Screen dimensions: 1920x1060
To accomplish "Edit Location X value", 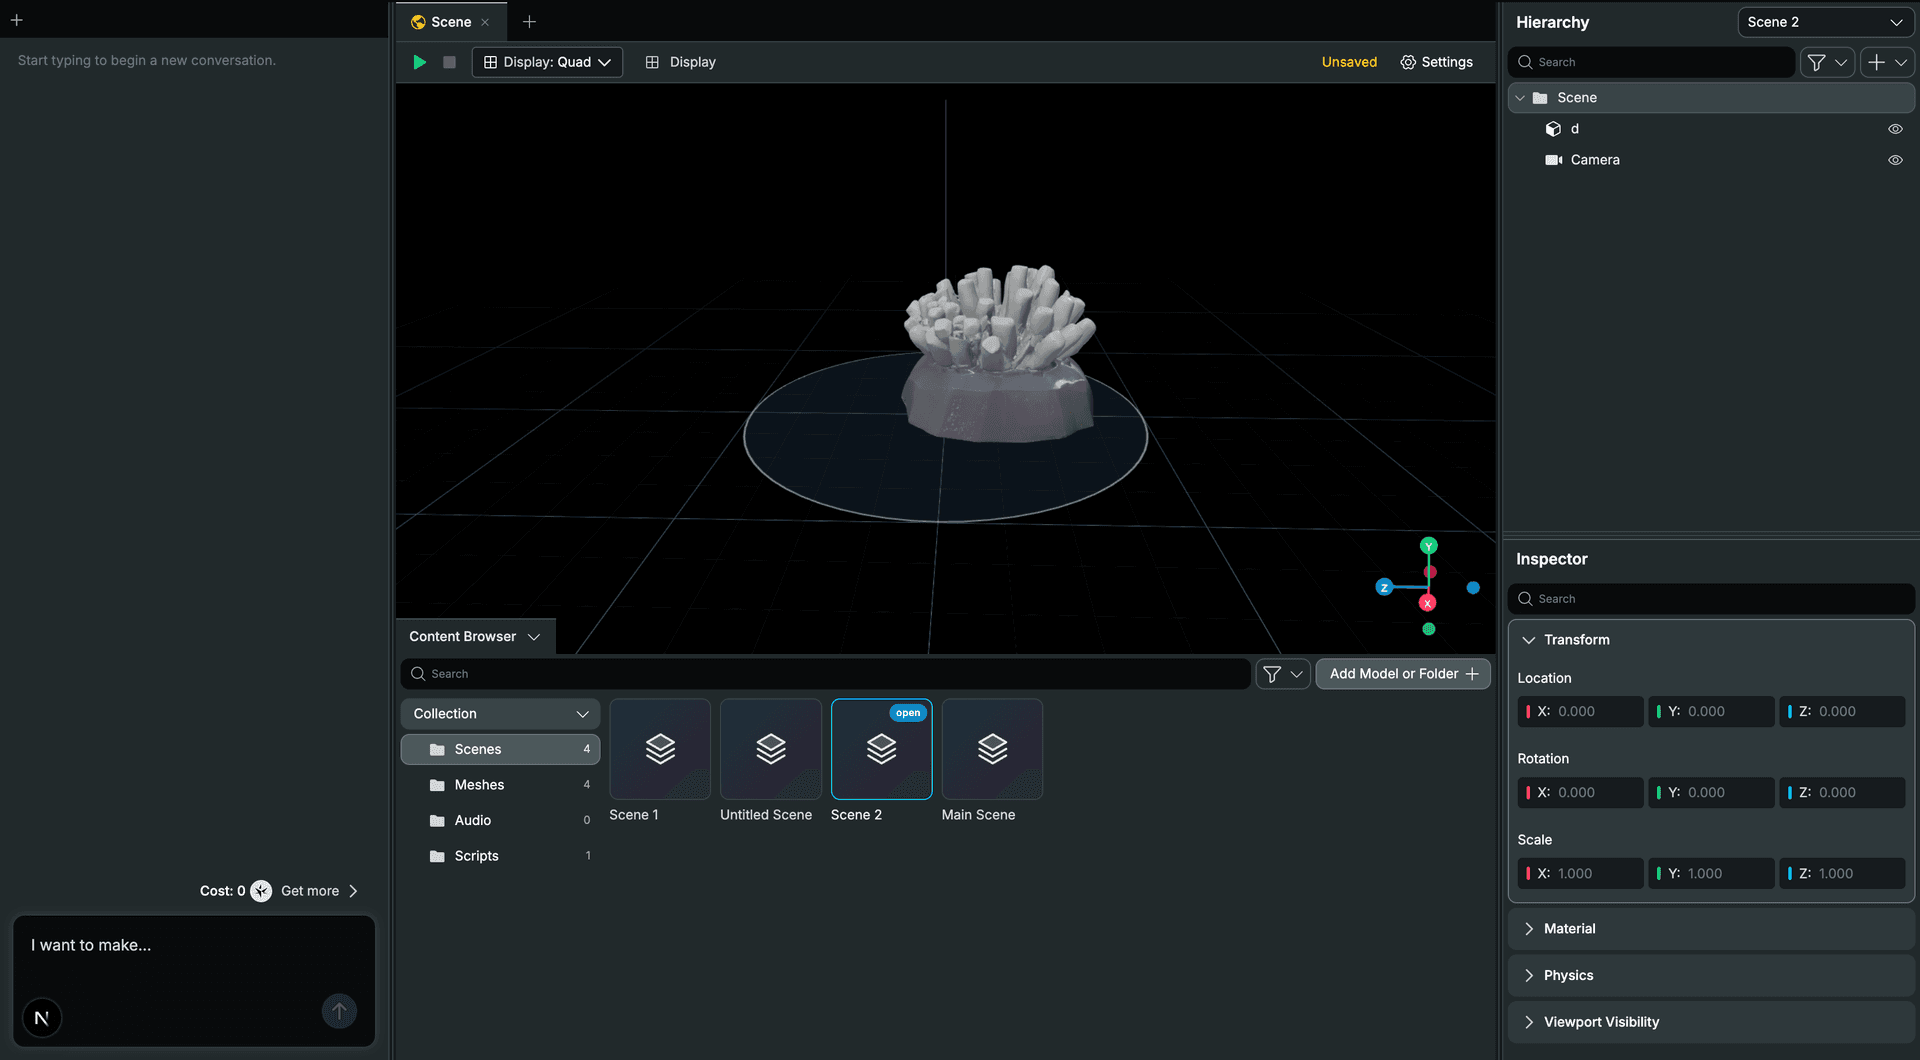I will click(1580, 712).
